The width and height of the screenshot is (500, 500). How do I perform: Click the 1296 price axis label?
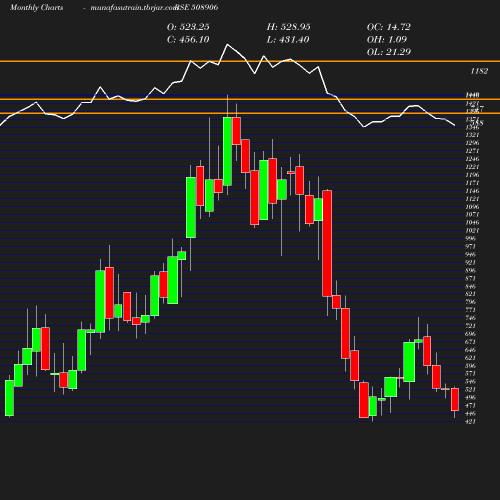(472, 143)
